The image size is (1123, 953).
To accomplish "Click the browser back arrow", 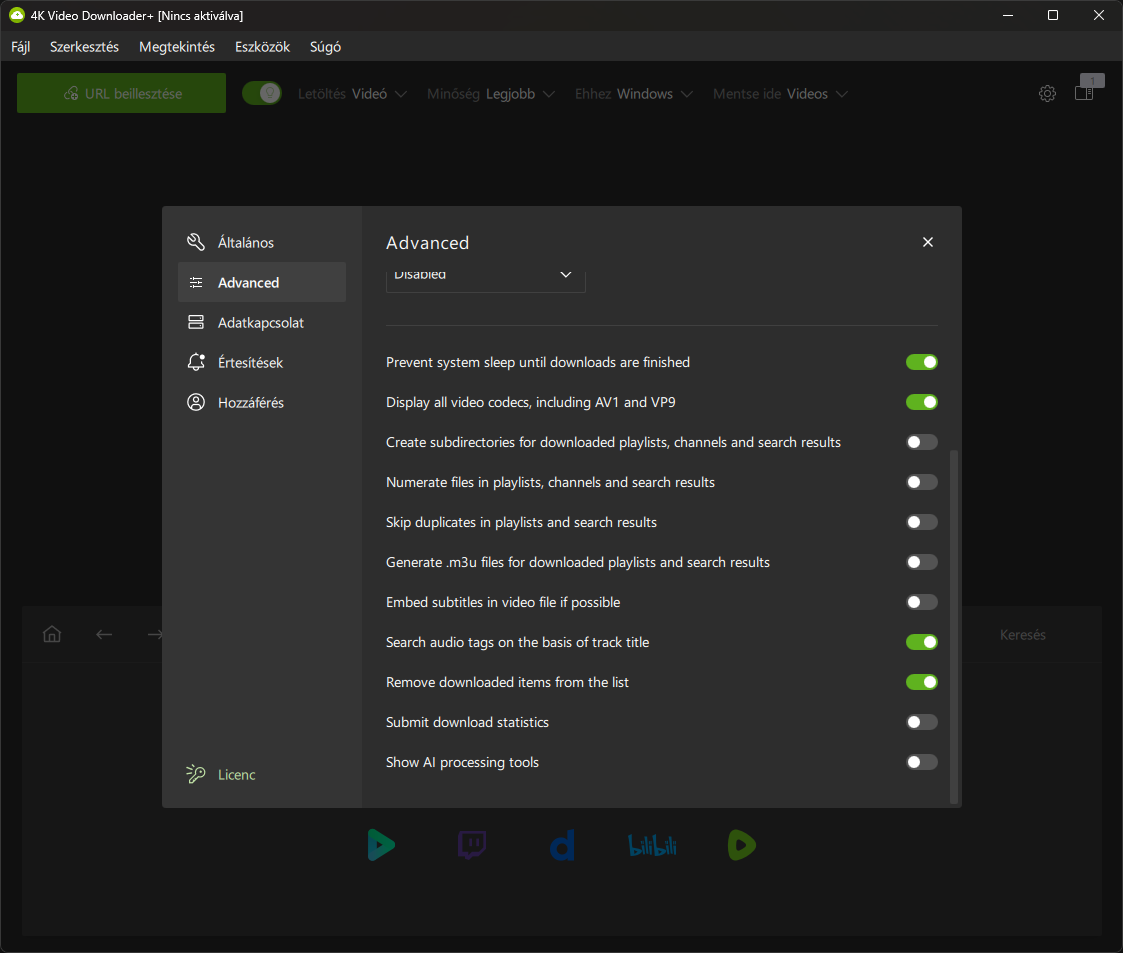I will (x=104, y=634).
